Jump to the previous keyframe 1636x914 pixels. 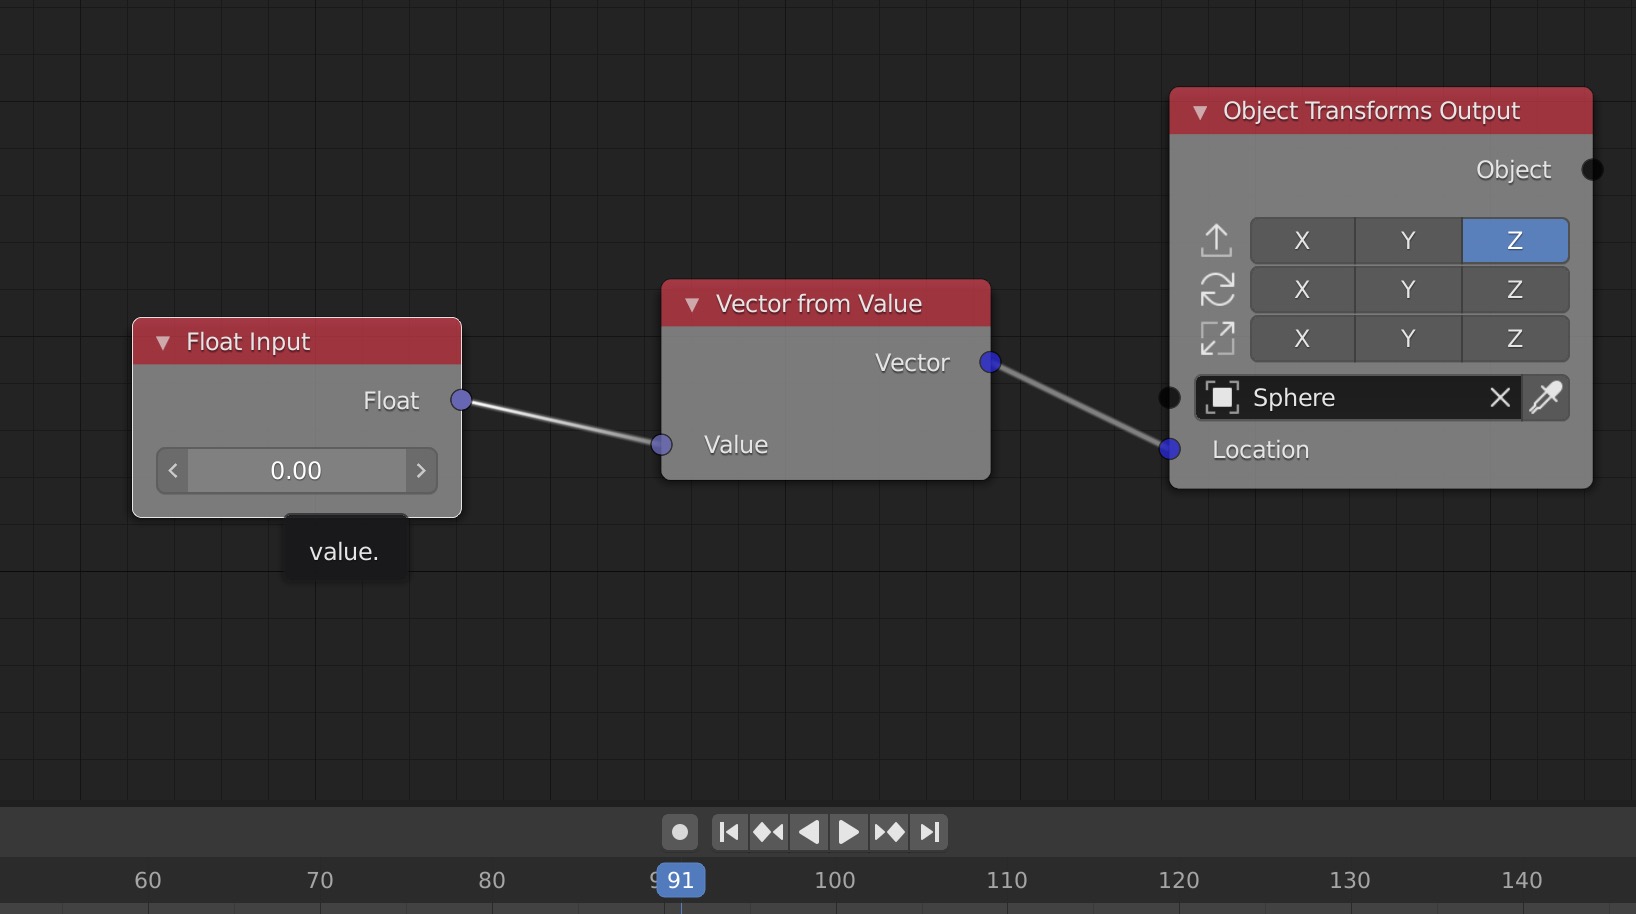(x=769, y=832)
